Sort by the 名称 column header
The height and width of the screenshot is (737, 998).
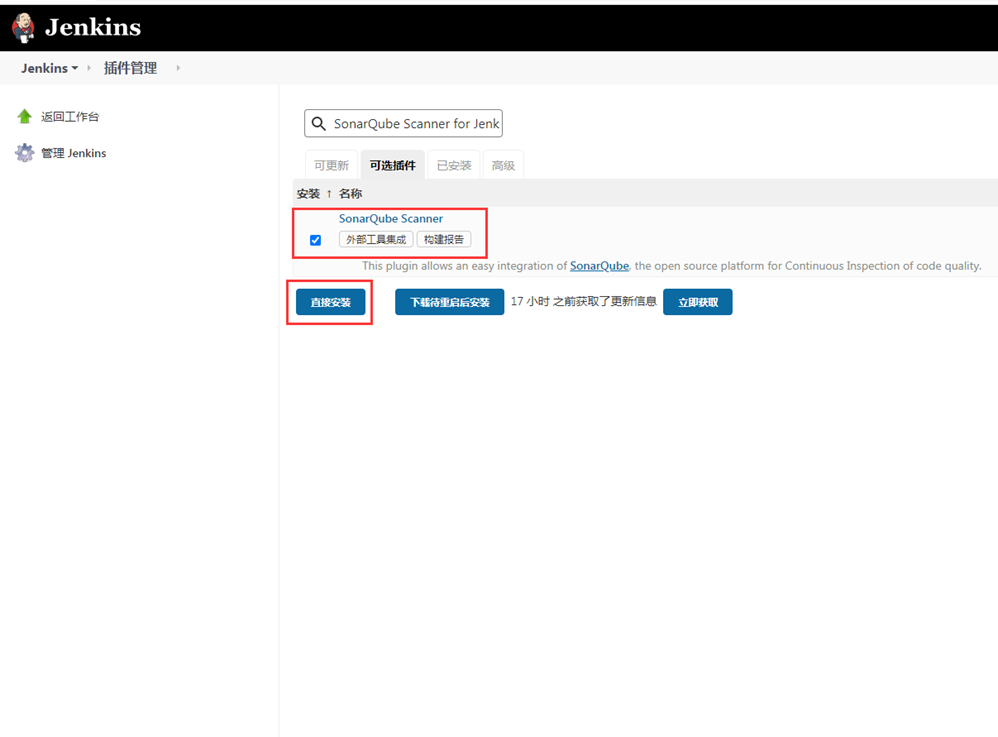[351, 193]
